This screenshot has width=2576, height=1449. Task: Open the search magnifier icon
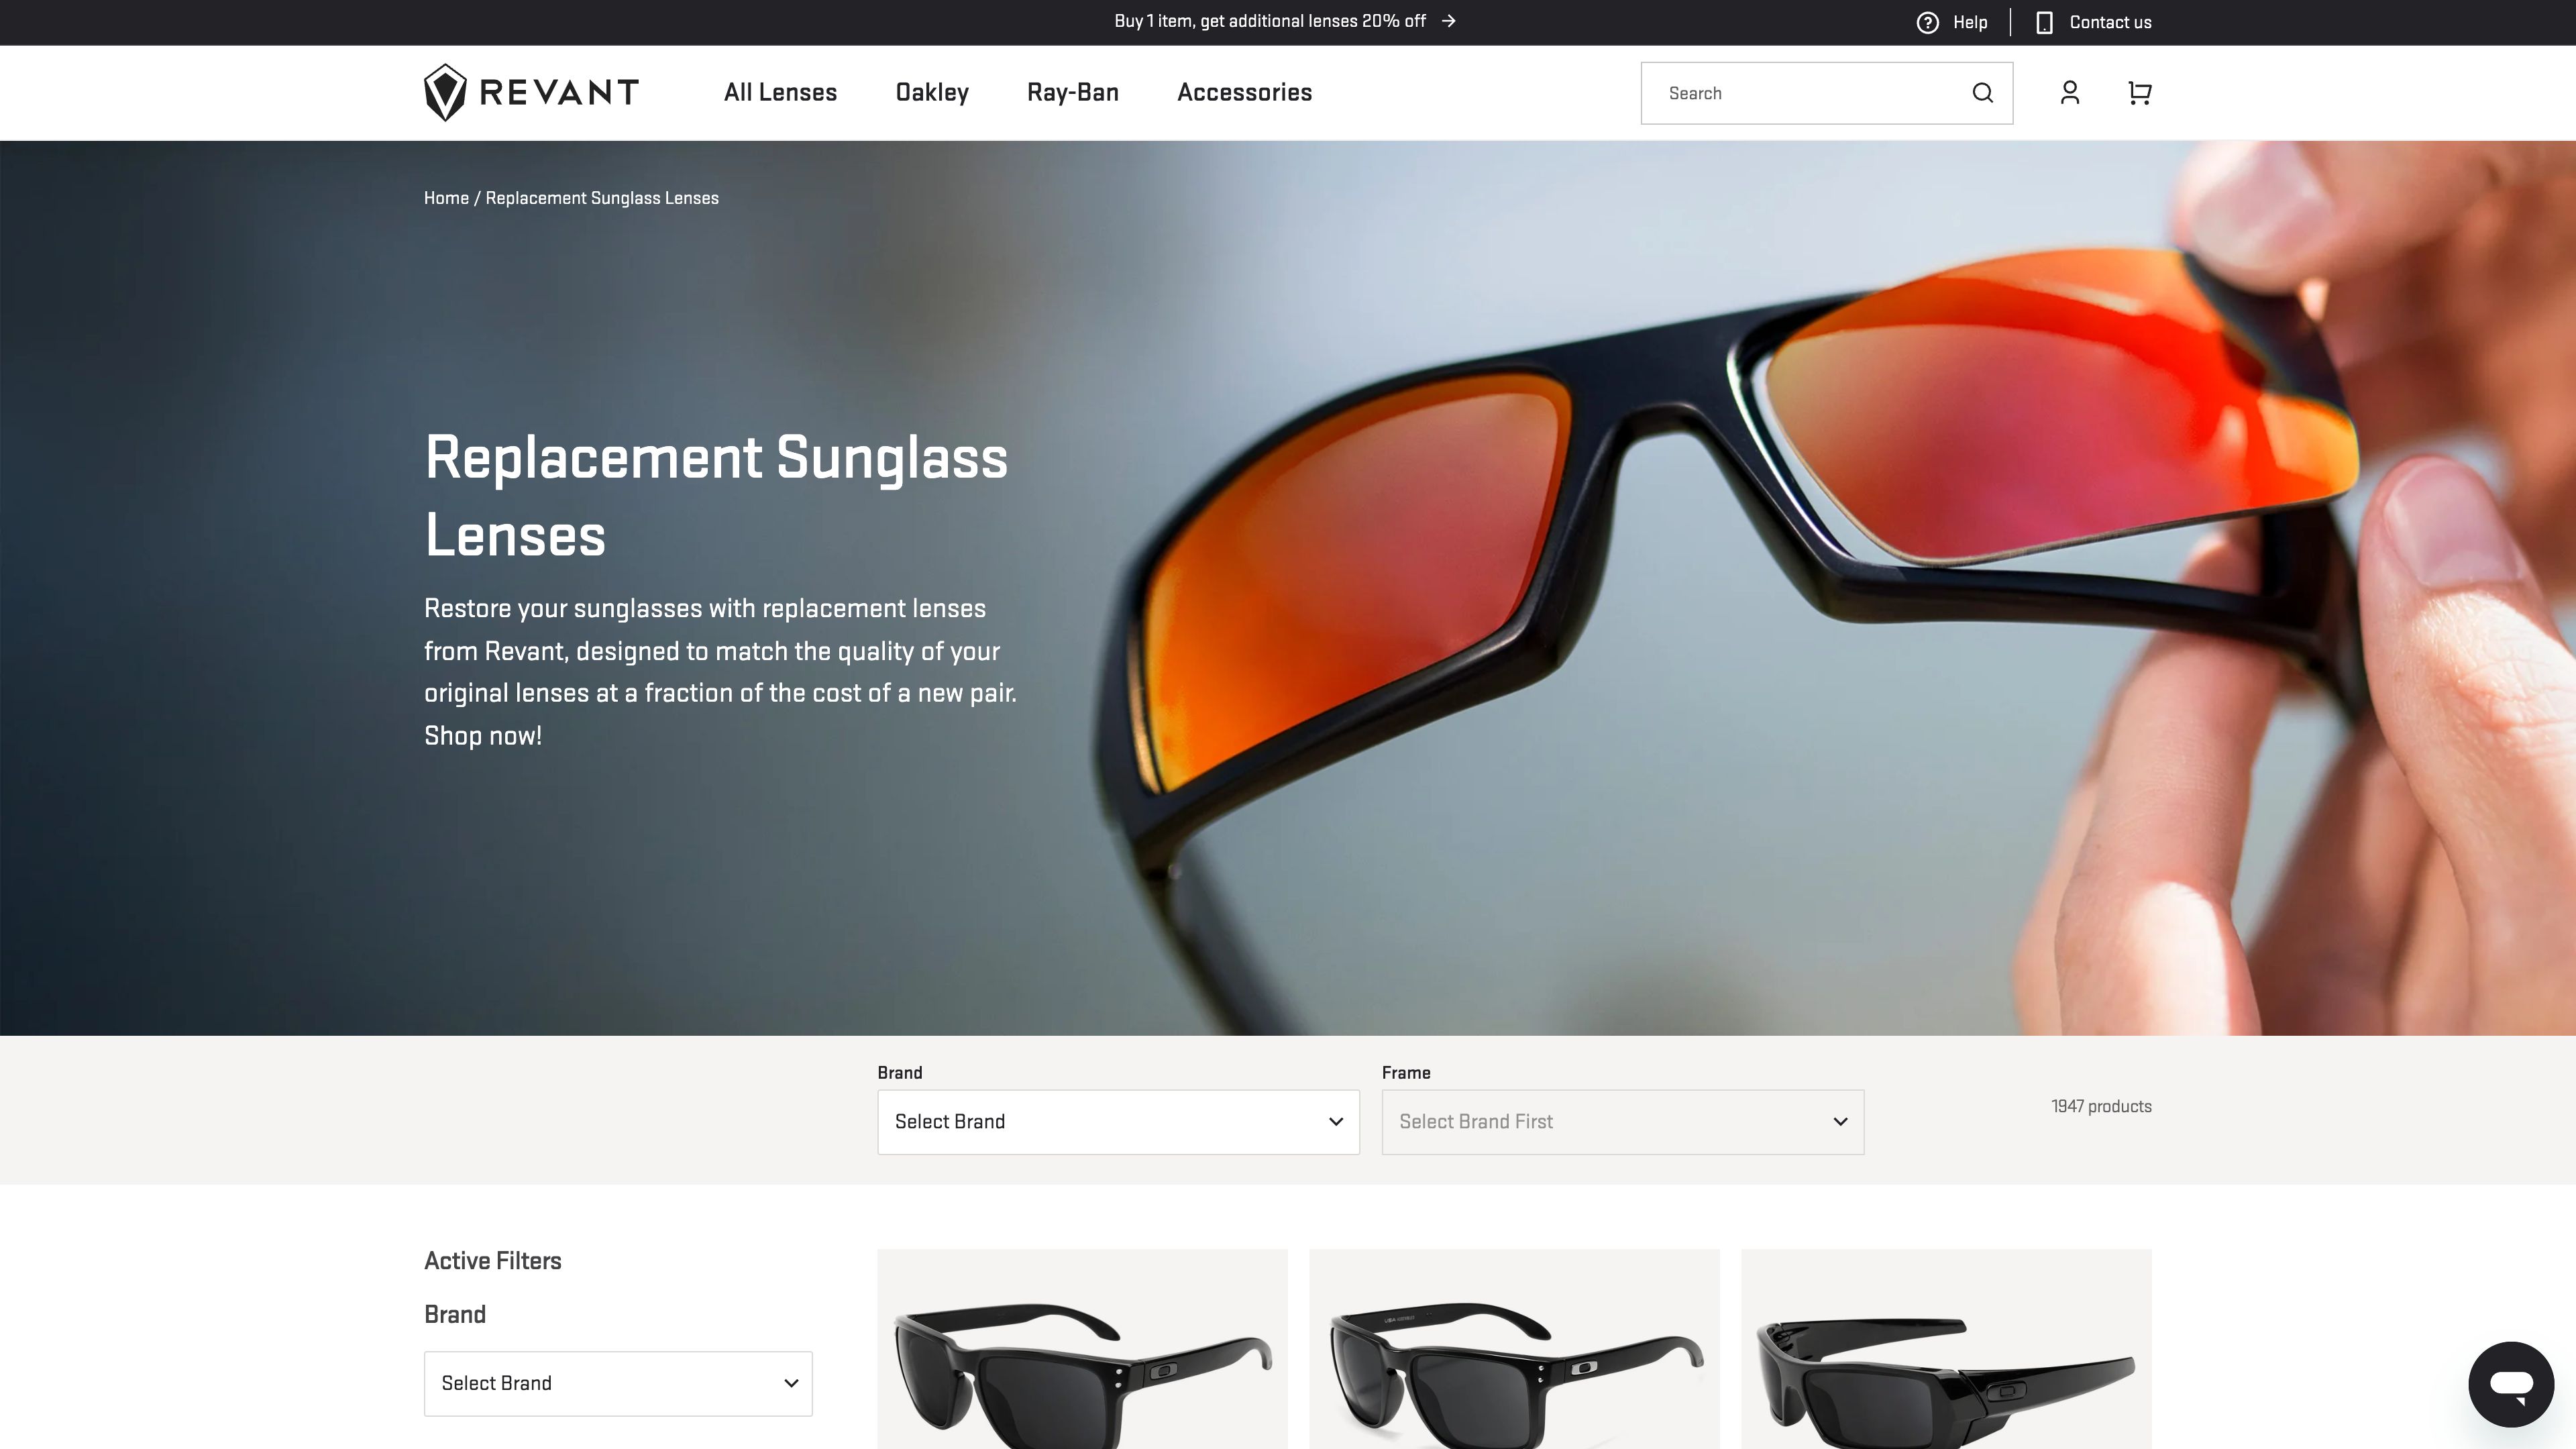tap(1982, 92)
